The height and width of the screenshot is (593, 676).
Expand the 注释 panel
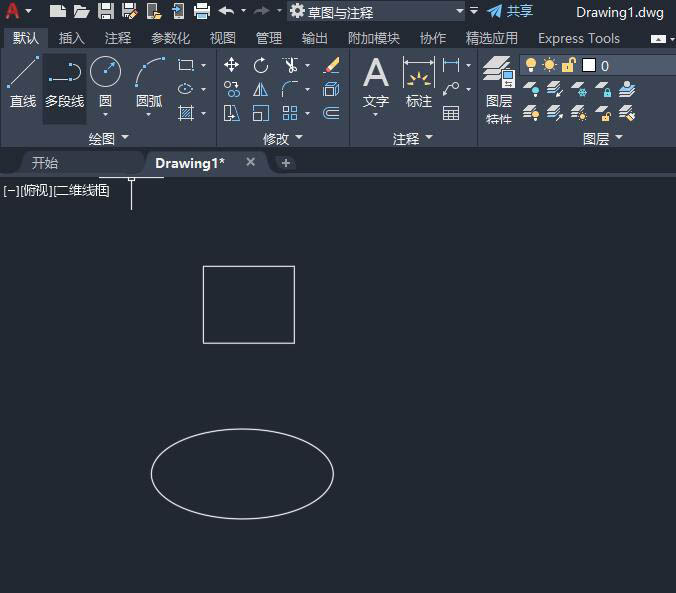coord(413,138)
